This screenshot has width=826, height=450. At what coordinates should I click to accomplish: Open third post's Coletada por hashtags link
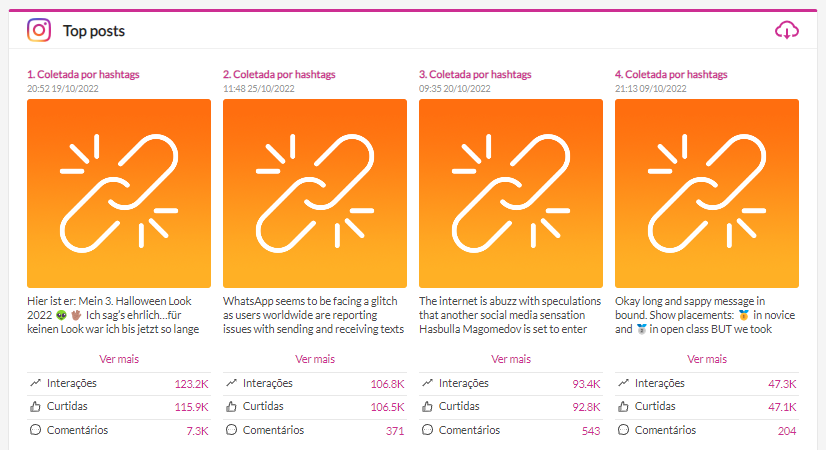475,74
